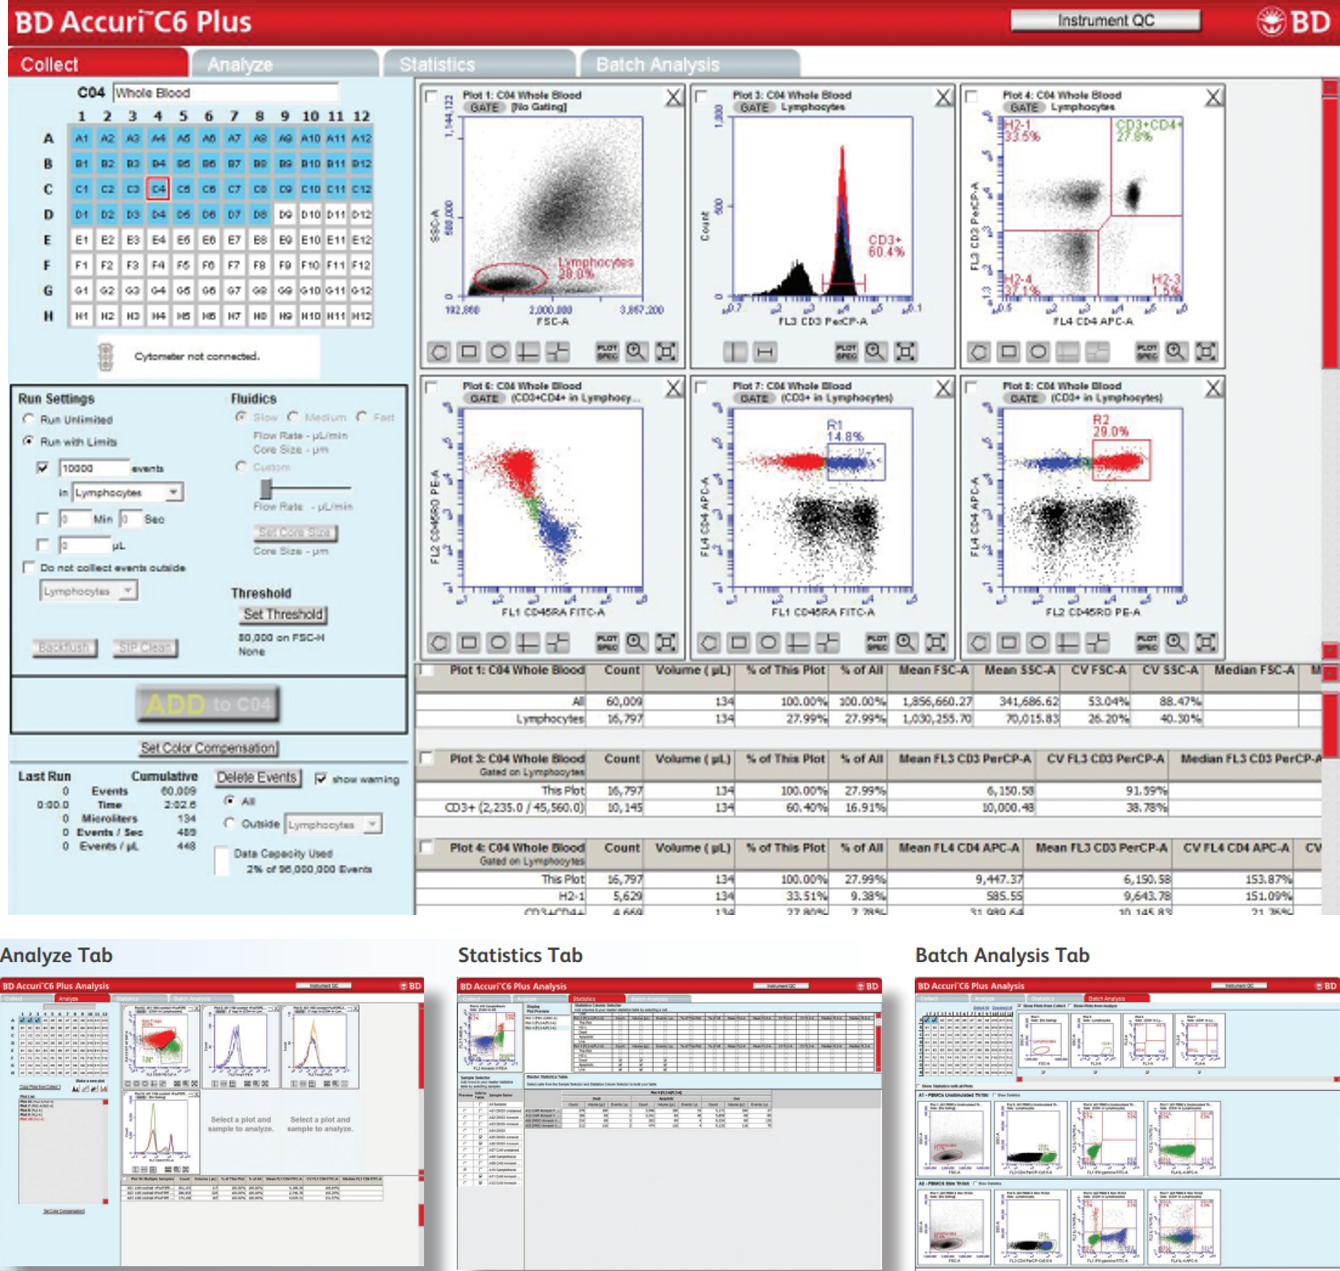This screenshot has height=1271, width=1340.
Task: Select rectangle gate tool in Plot 6
Action: click(x=468, y=642)
